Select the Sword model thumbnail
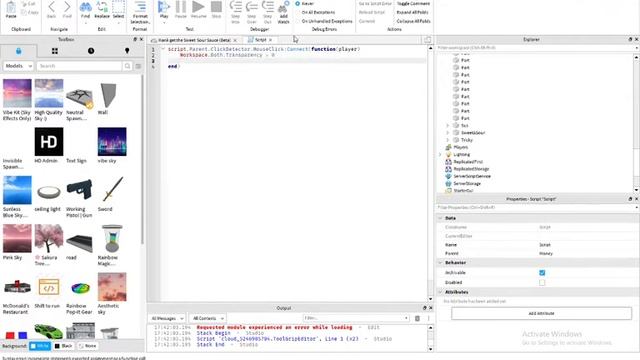640x360 pixels. pyautogui.click(x=112, y=190)
